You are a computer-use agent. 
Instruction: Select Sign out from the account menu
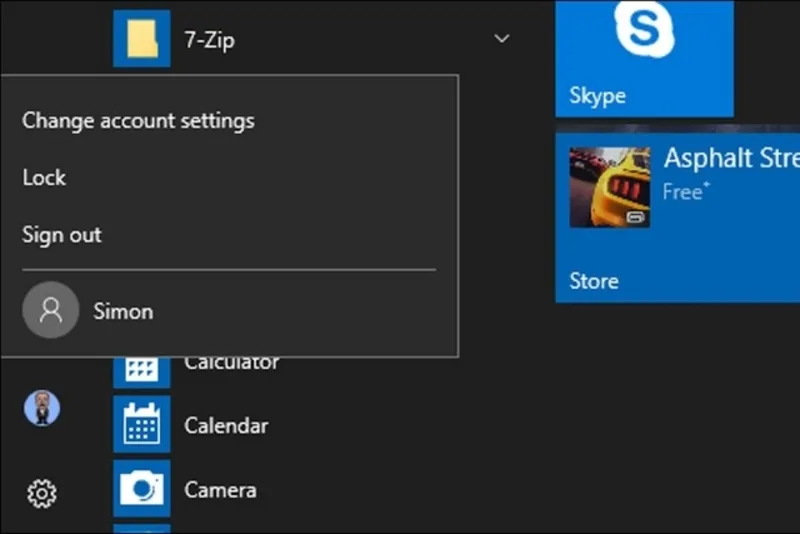[x=62, y=235]
